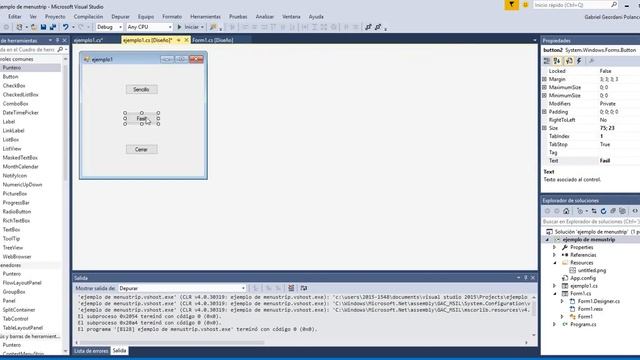The image size is (640, 360).
Task: Select the Fasil button on the form
Action: (142, 118)
